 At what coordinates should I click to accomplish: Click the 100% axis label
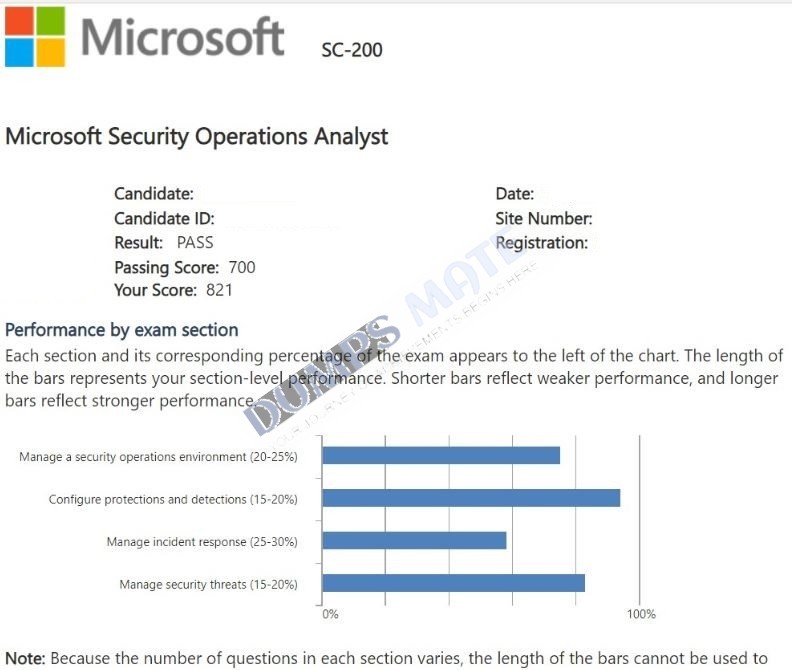pyautogui.click(x=641, y=614)
